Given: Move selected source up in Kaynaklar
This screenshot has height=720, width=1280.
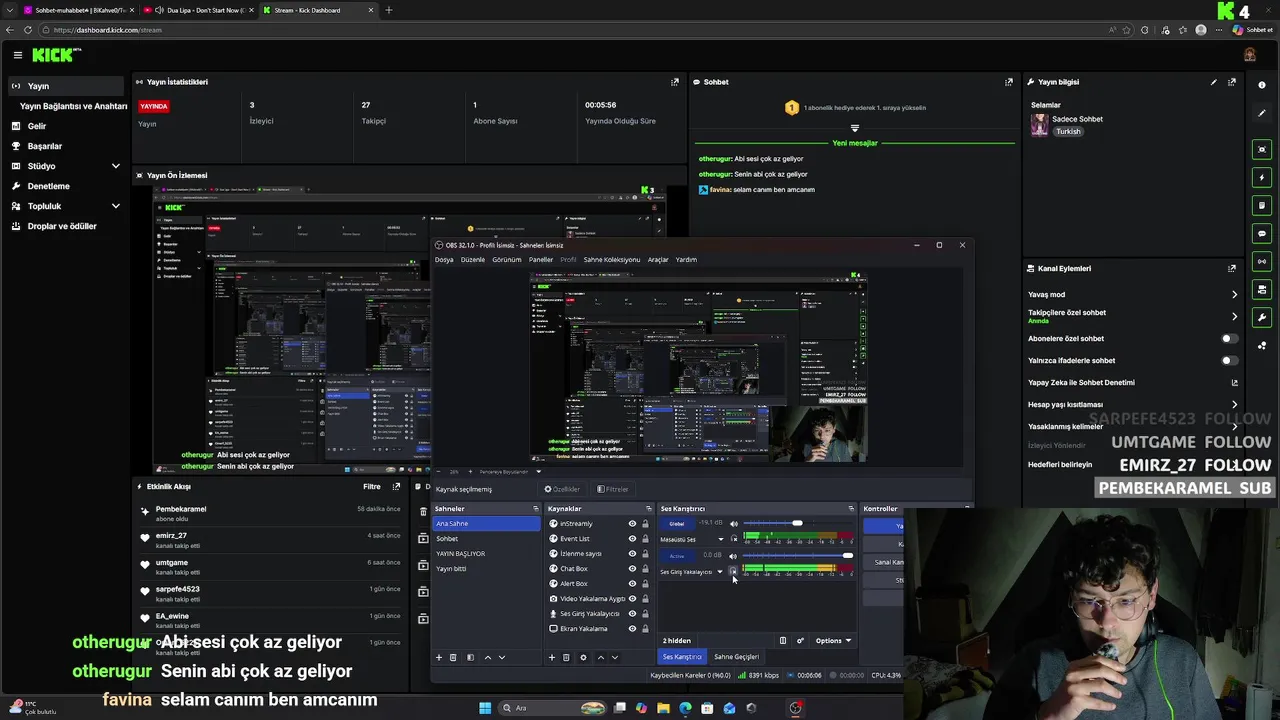Looking at the screenshot, I should point(600,657).
